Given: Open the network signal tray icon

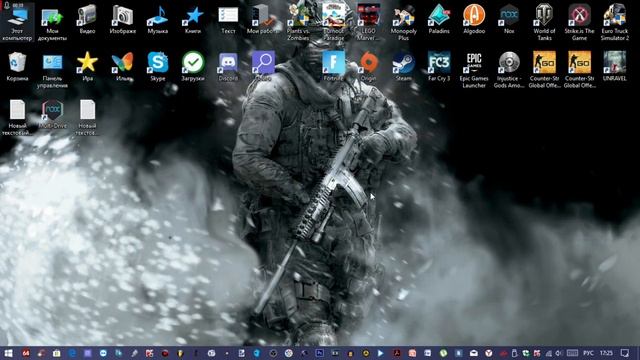Looking at the screenshot, I should pyautogui.click(x=549, y=353).
